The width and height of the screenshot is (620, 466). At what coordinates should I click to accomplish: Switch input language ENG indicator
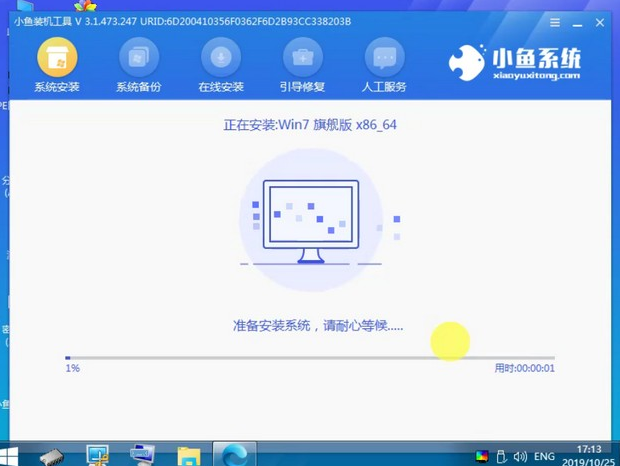tap(544, 457)
